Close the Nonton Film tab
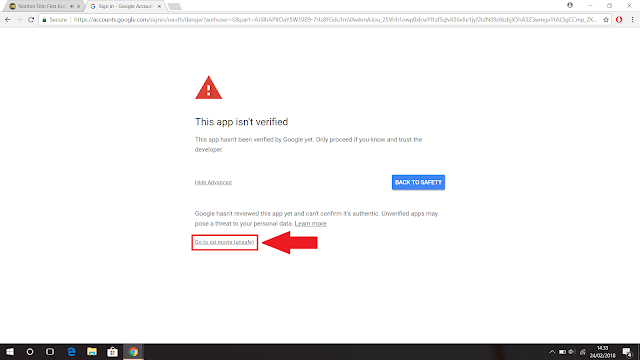The image size is (640, 360). point(78,7)
